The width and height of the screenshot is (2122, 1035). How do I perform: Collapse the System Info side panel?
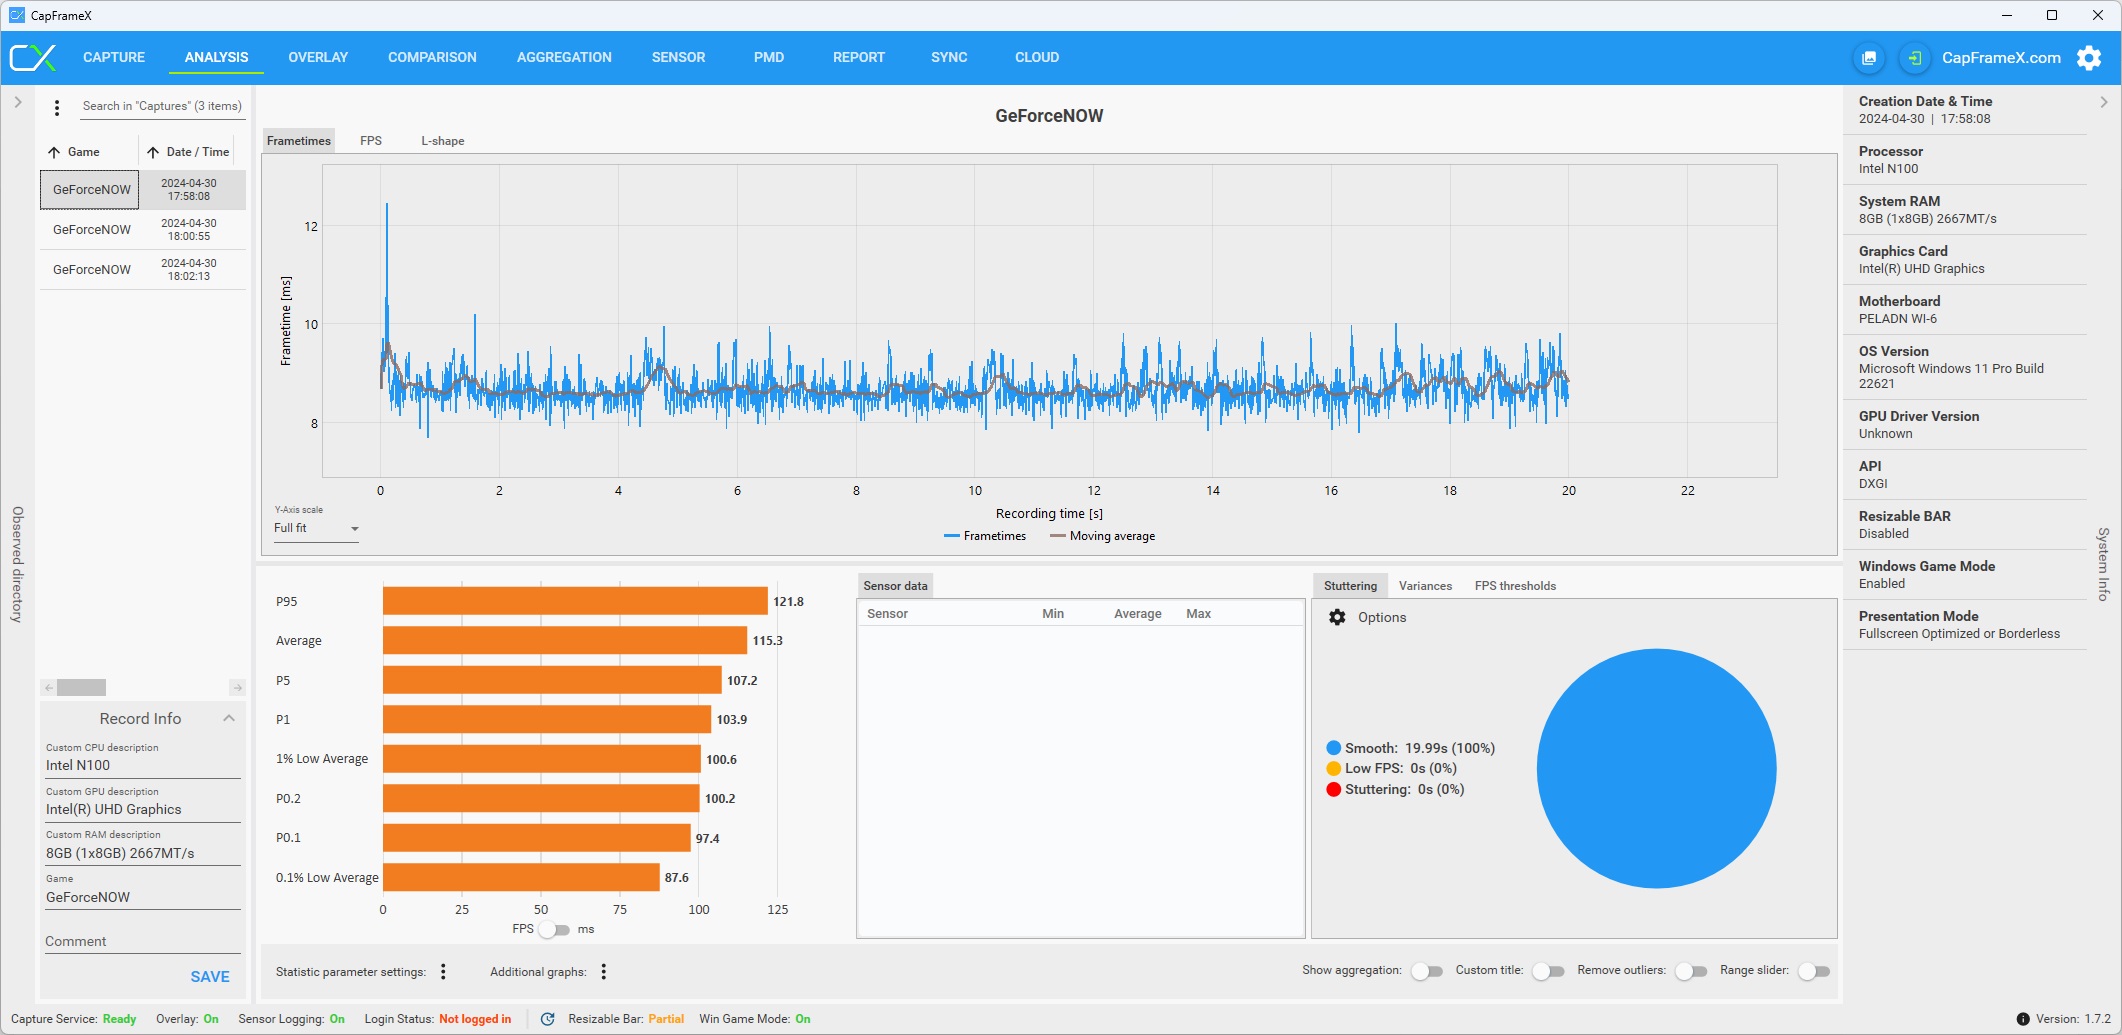[2104, 102]
